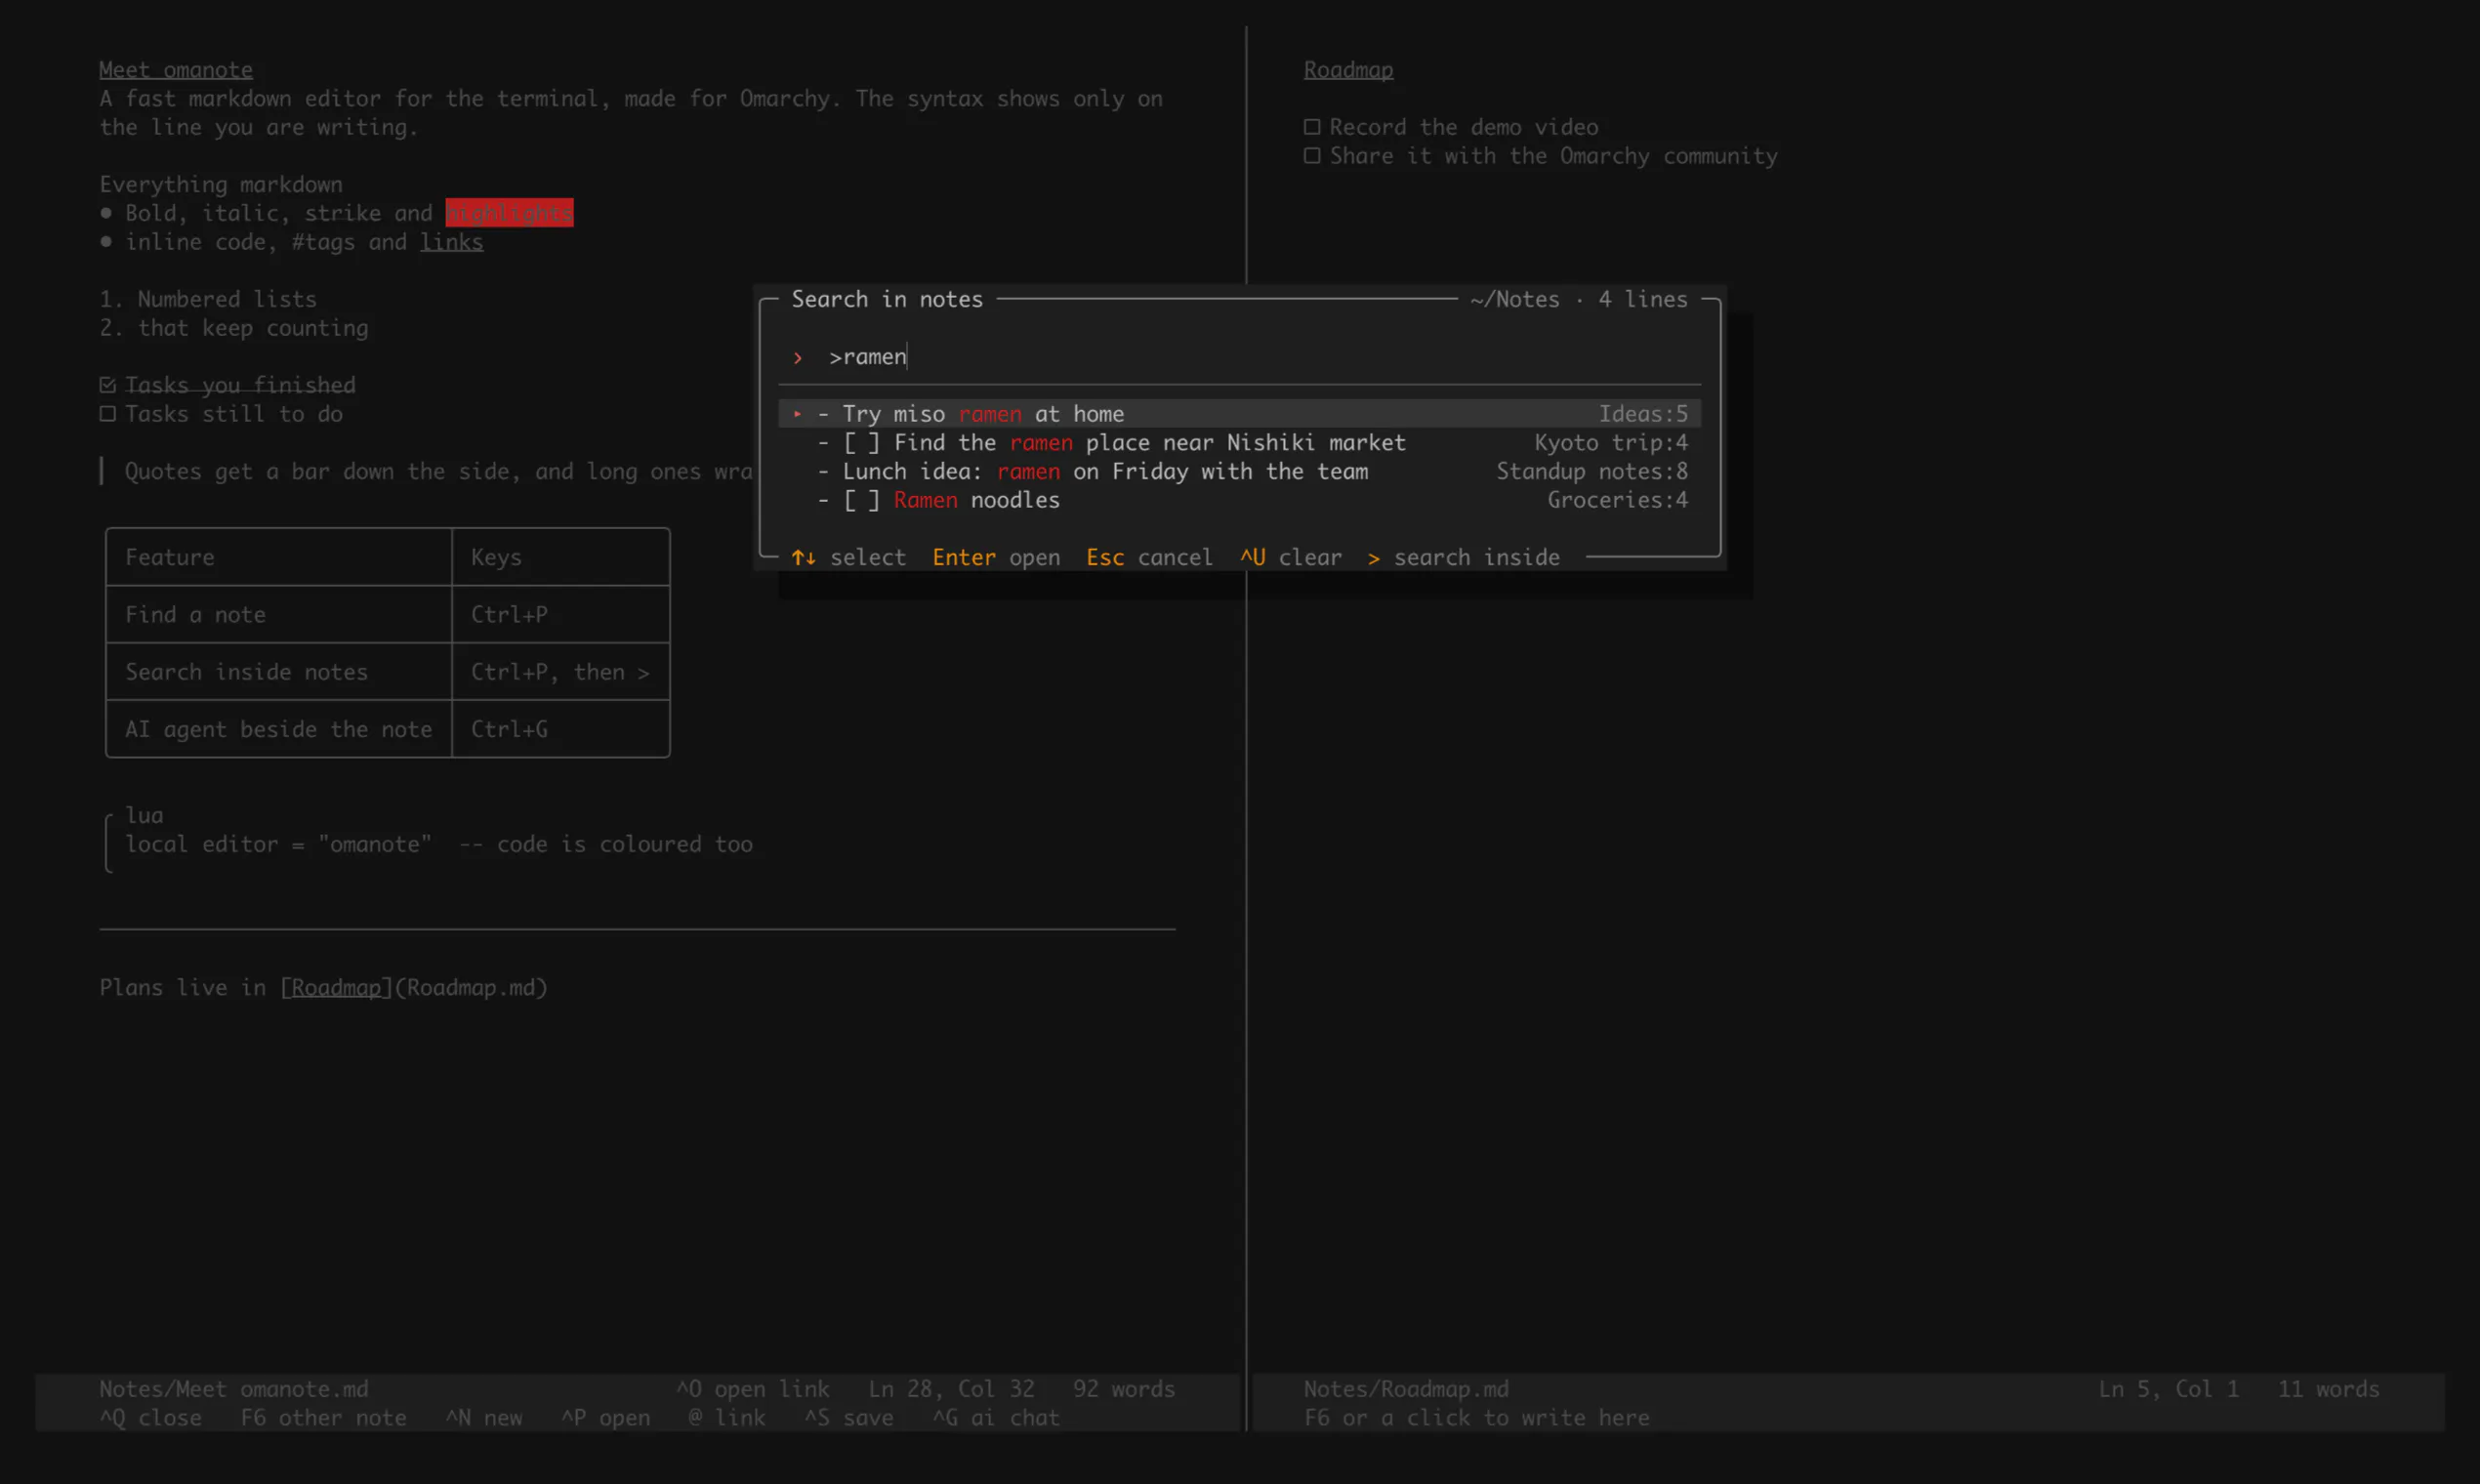Click the 'Groceries:4' source label

(x=1617, y=500)
